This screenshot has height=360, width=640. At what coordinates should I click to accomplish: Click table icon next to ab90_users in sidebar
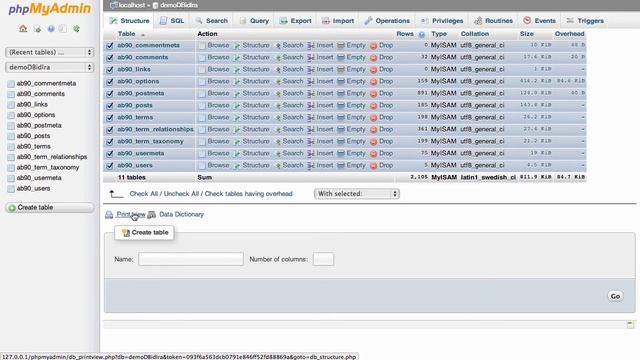tap(11, 189)
